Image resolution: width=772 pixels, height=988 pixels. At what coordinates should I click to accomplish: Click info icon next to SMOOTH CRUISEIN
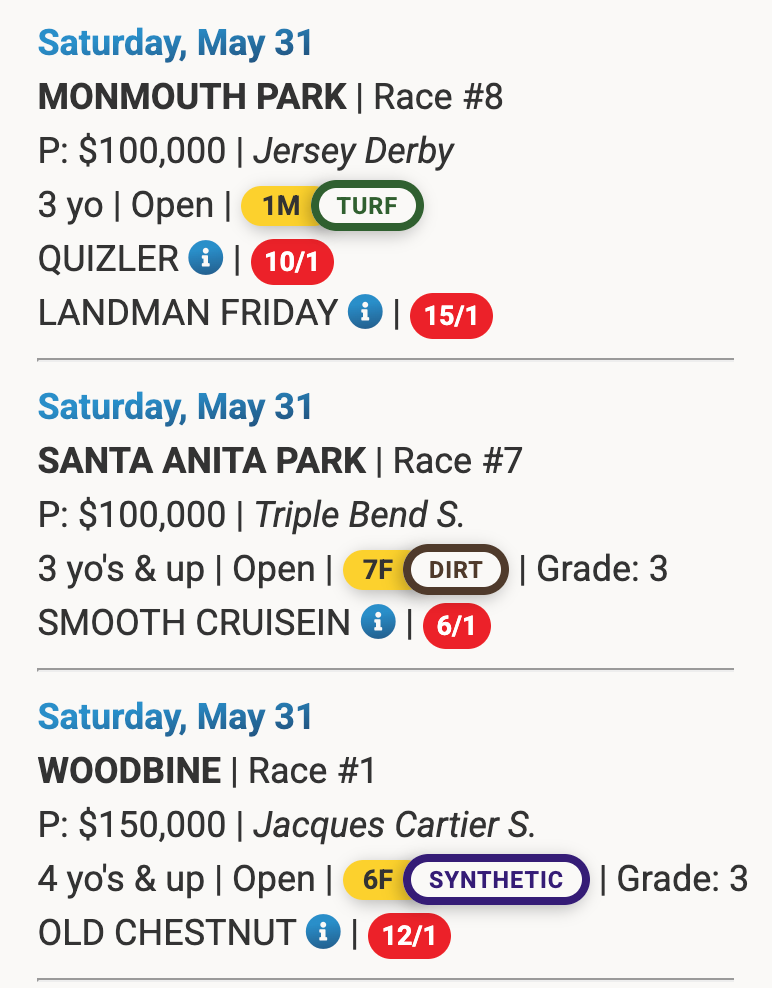[378, 622]
